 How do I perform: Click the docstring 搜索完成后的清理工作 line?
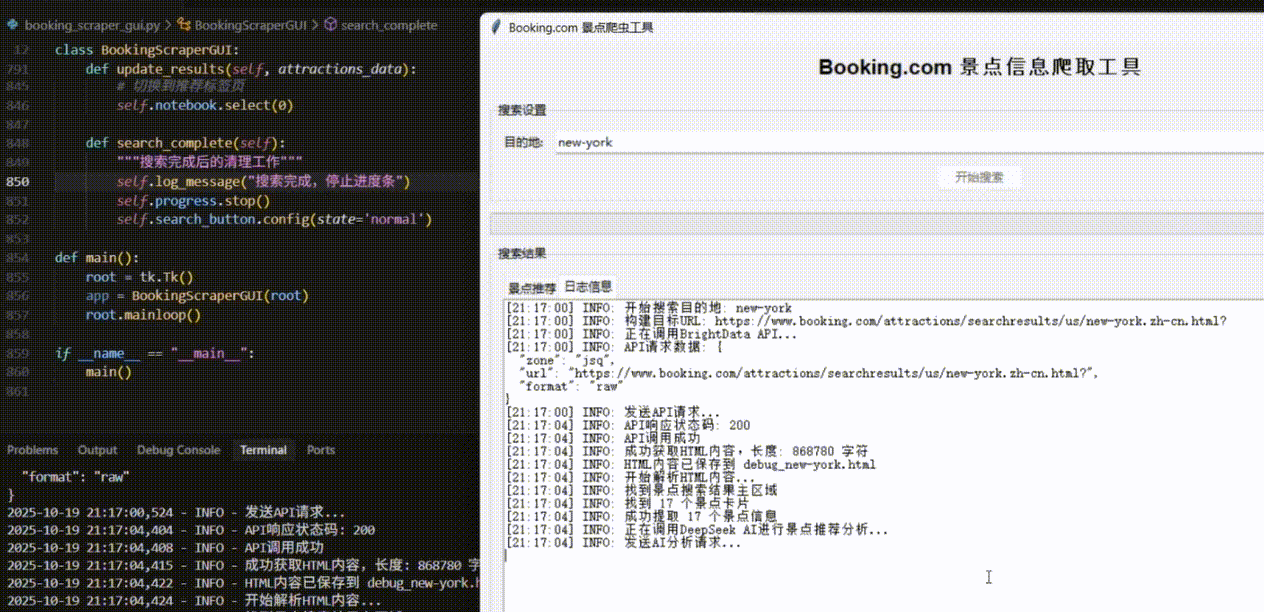click(x=209, y=162)
